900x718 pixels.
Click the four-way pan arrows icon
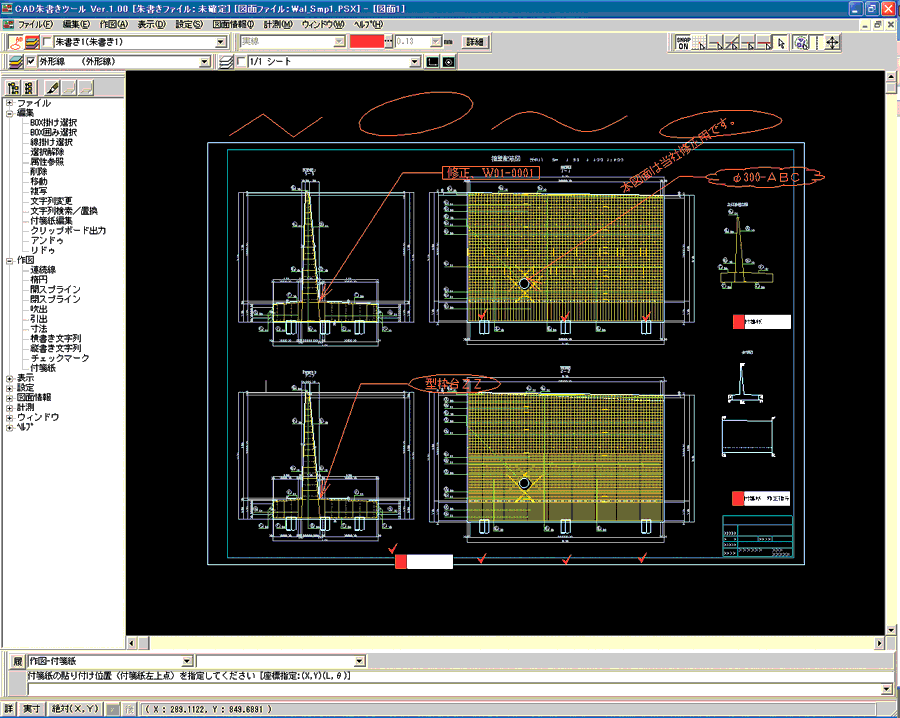[832, 43]
